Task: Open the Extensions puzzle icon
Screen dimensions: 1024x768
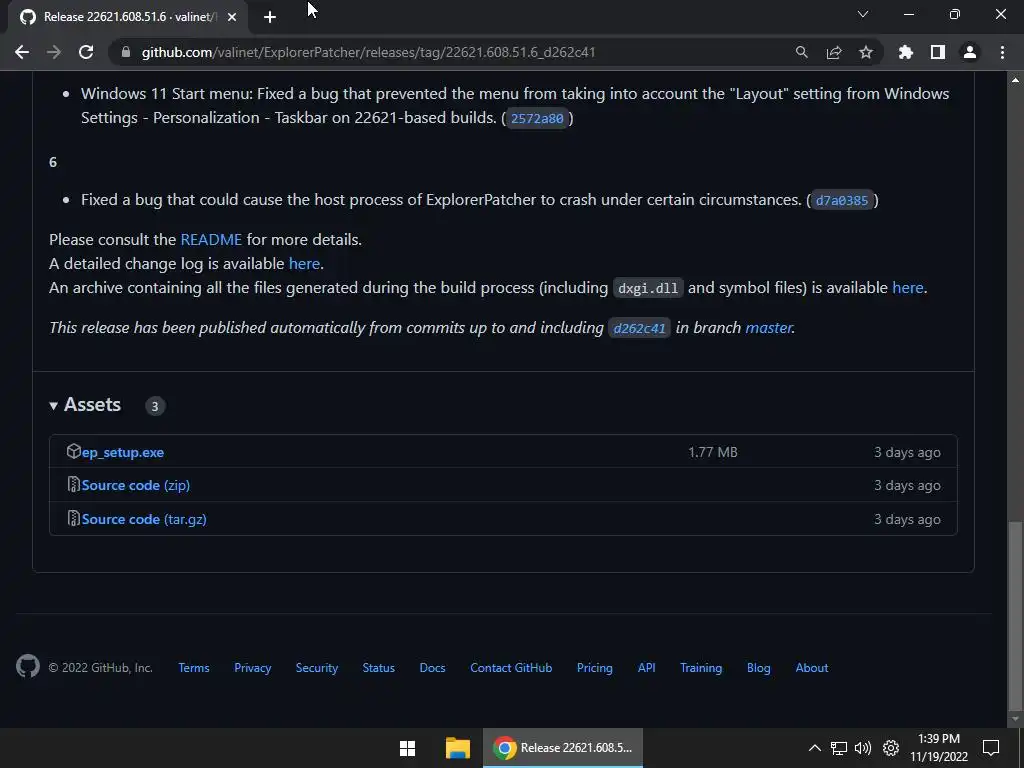Action: click(906, 52)
